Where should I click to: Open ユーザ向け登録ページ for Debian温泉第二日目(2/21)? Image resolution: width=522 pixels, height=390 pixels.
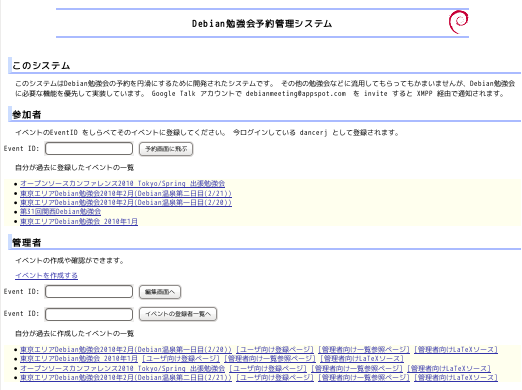[x=275, y=377]
